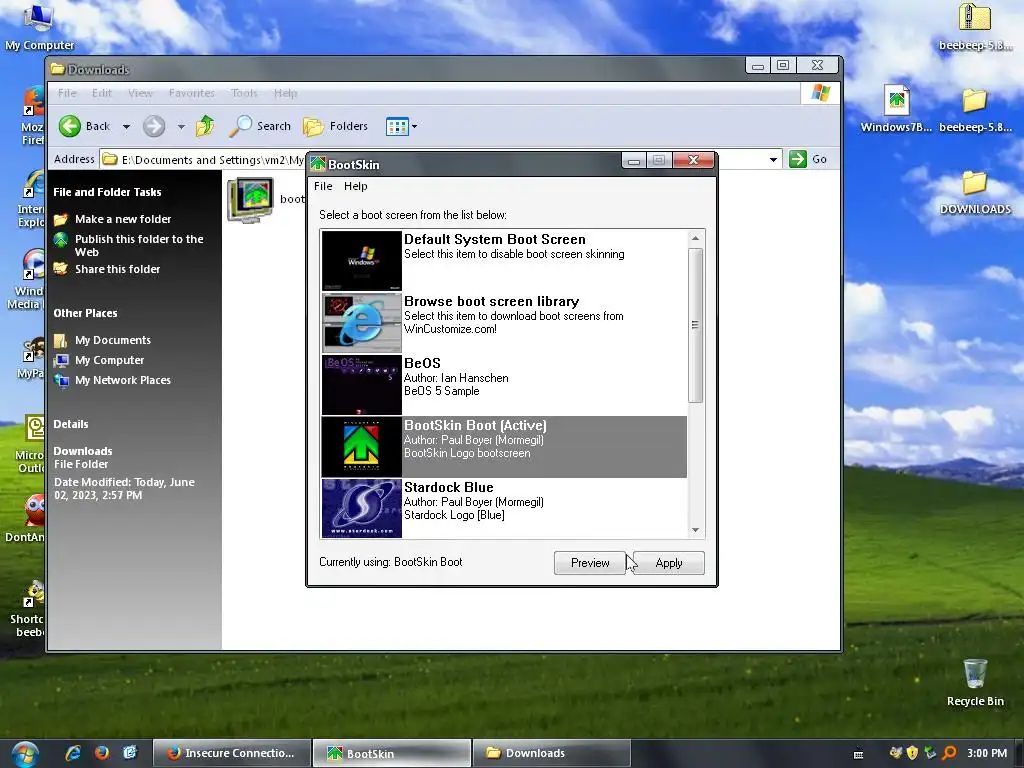
Task: Open the Back history dropdown arrow
Action: point(126,127)
